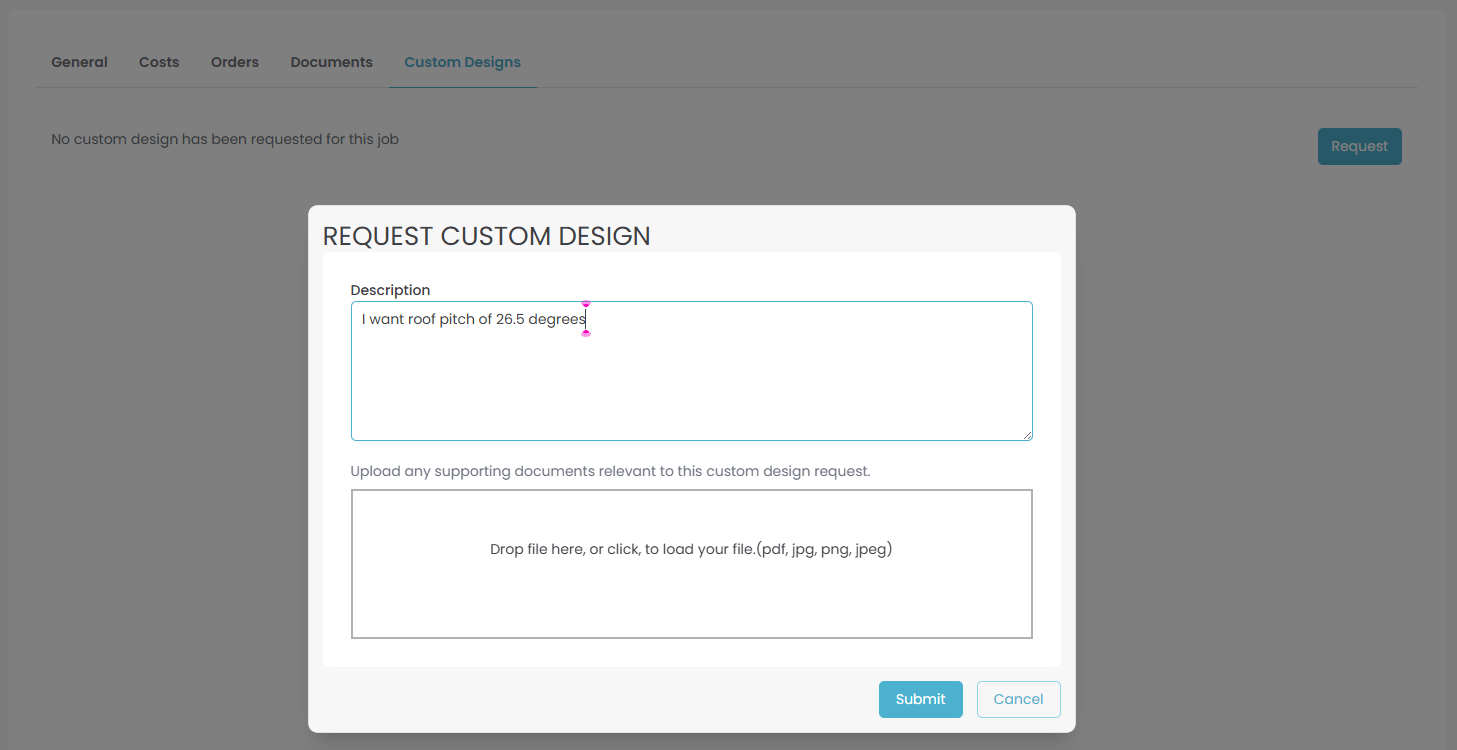Image resolution: width=1457 pixels, height=750 pixels.
Task: Click the word 'roof' in the description
Action: (421, 319)
